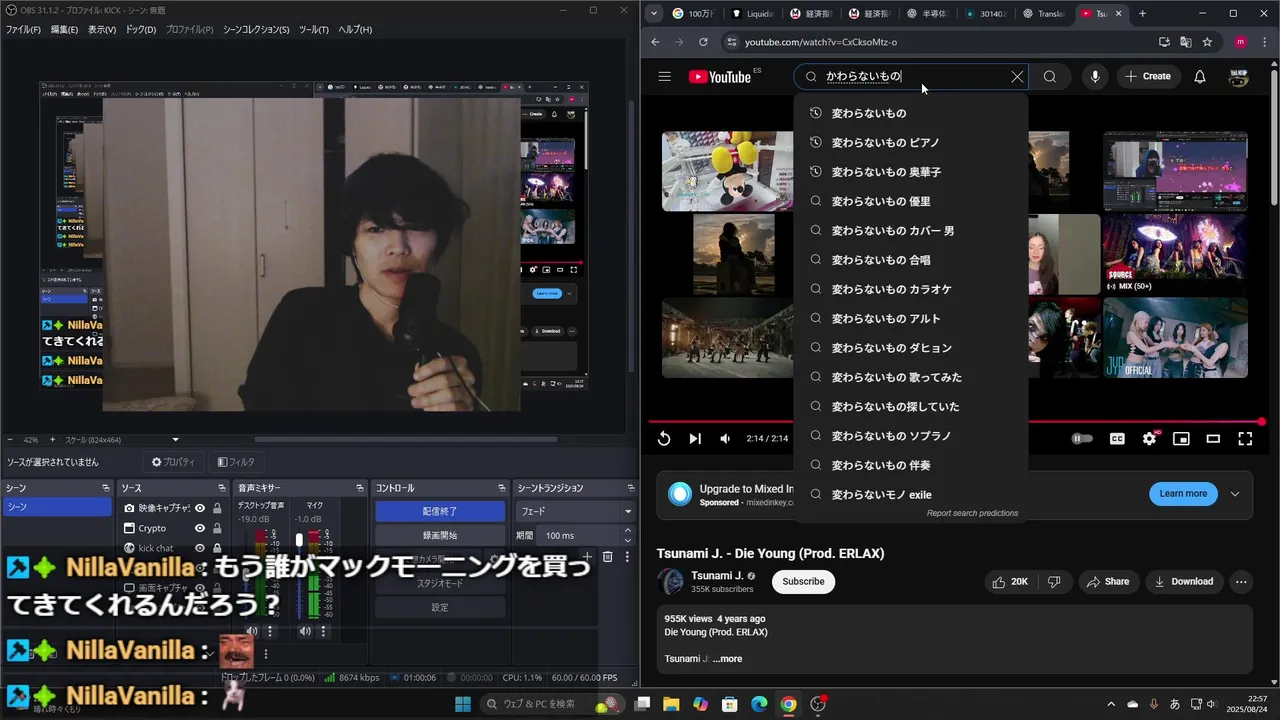Screen dimensions: 1280x720
Task: Click the Create button on YouTube
Action: pyautogui.click(x=1147, y=76)
